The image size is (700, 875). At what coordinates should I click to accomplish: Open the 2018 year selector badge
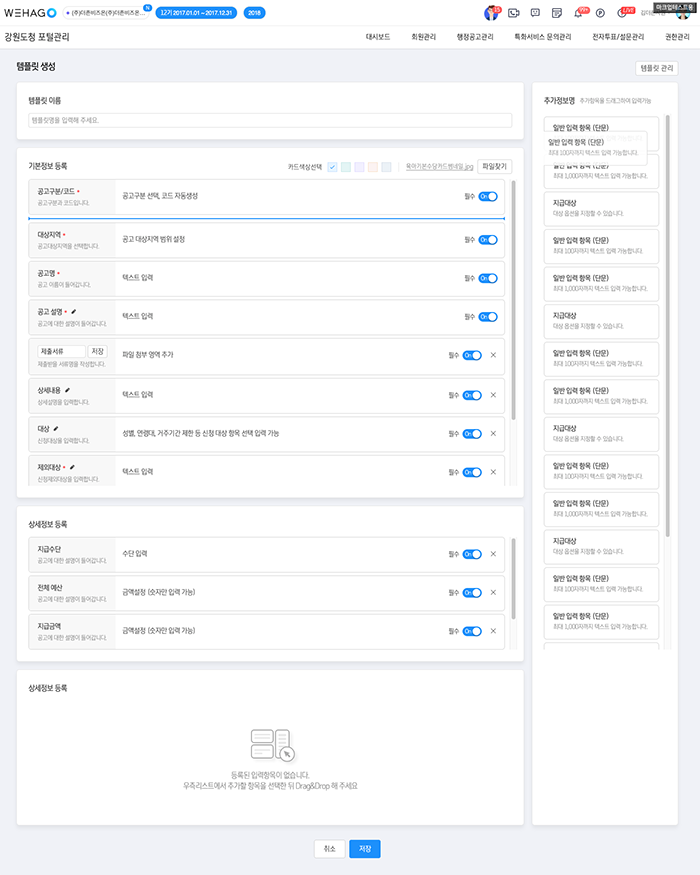click(255, 12)
